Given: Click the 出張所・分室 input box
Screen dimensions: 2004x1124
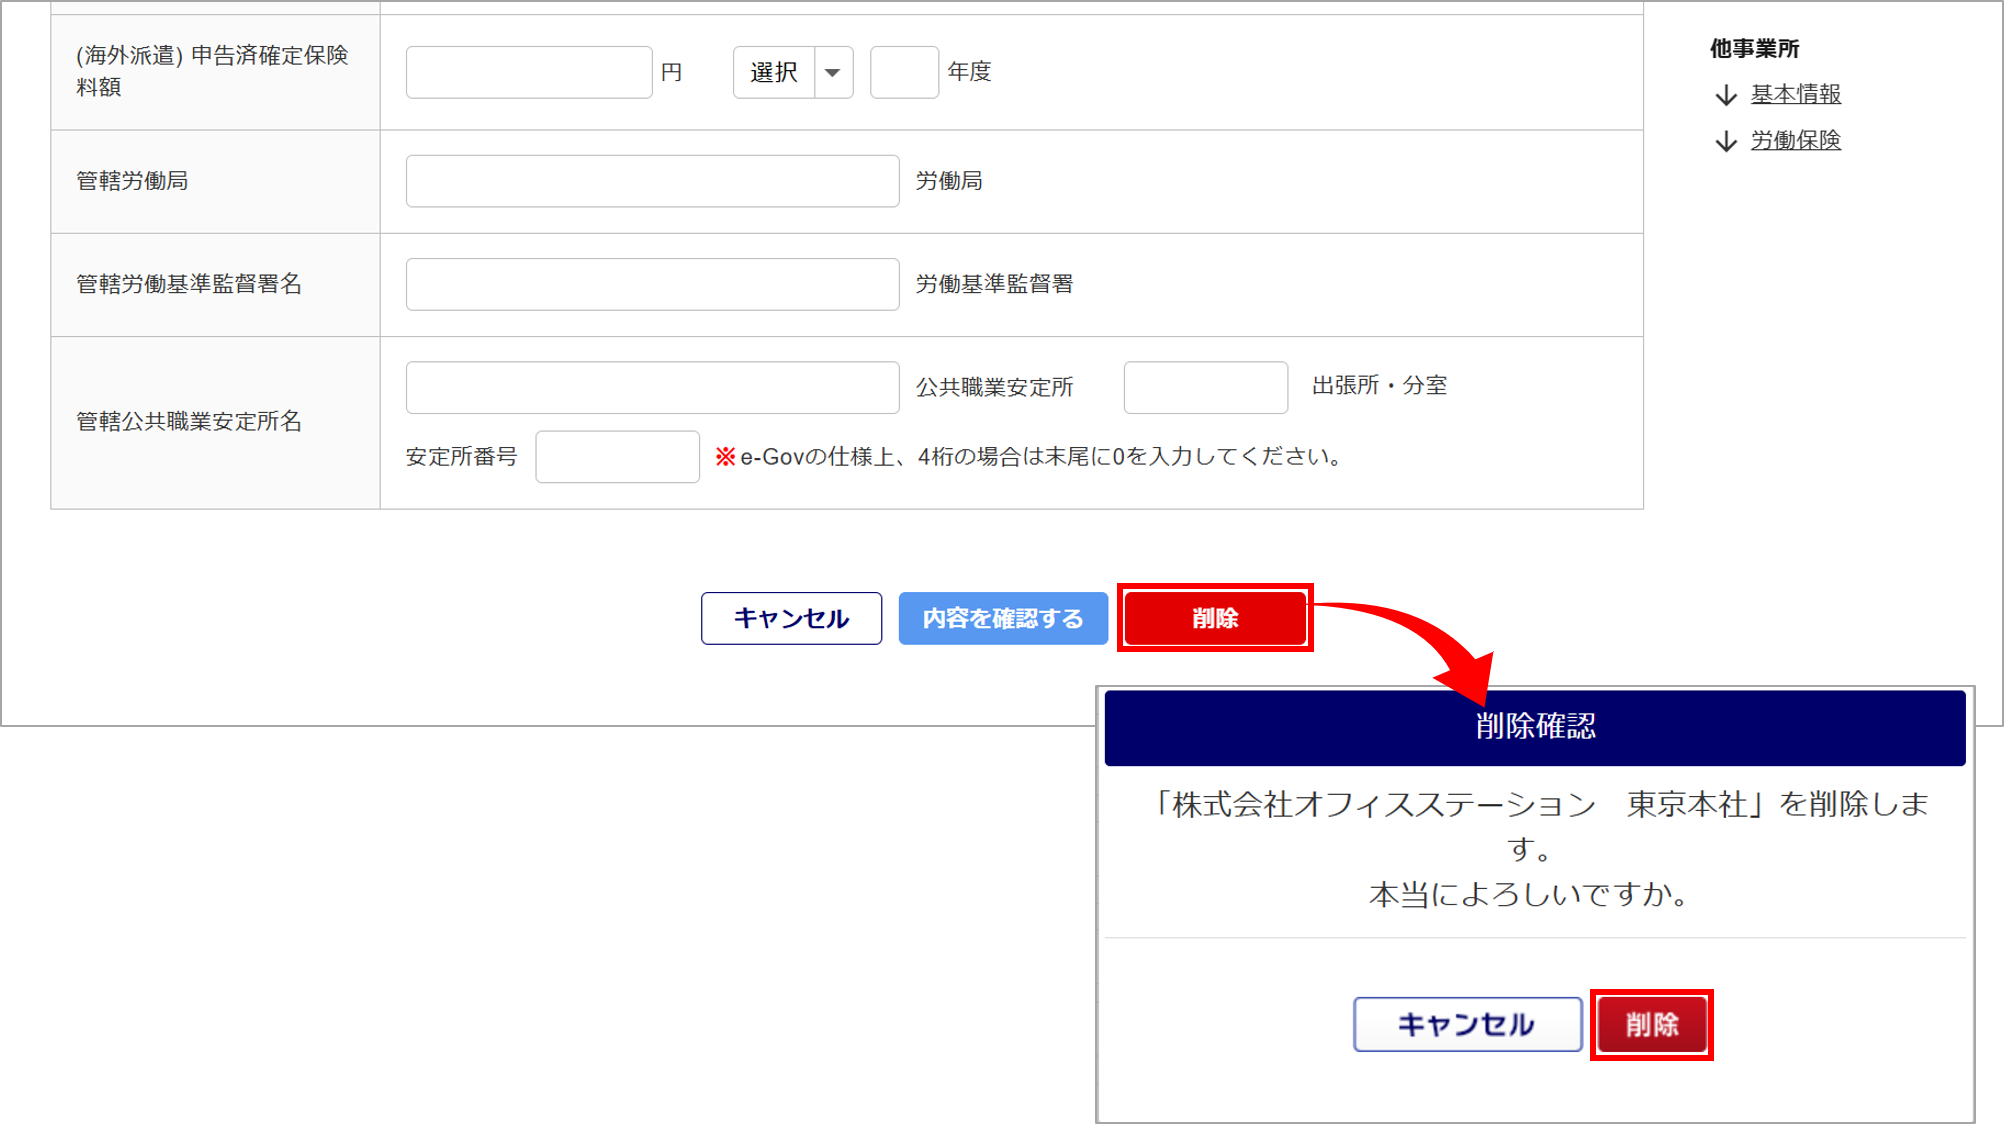Looking at the screenshot, I should tap(1205, 387).
